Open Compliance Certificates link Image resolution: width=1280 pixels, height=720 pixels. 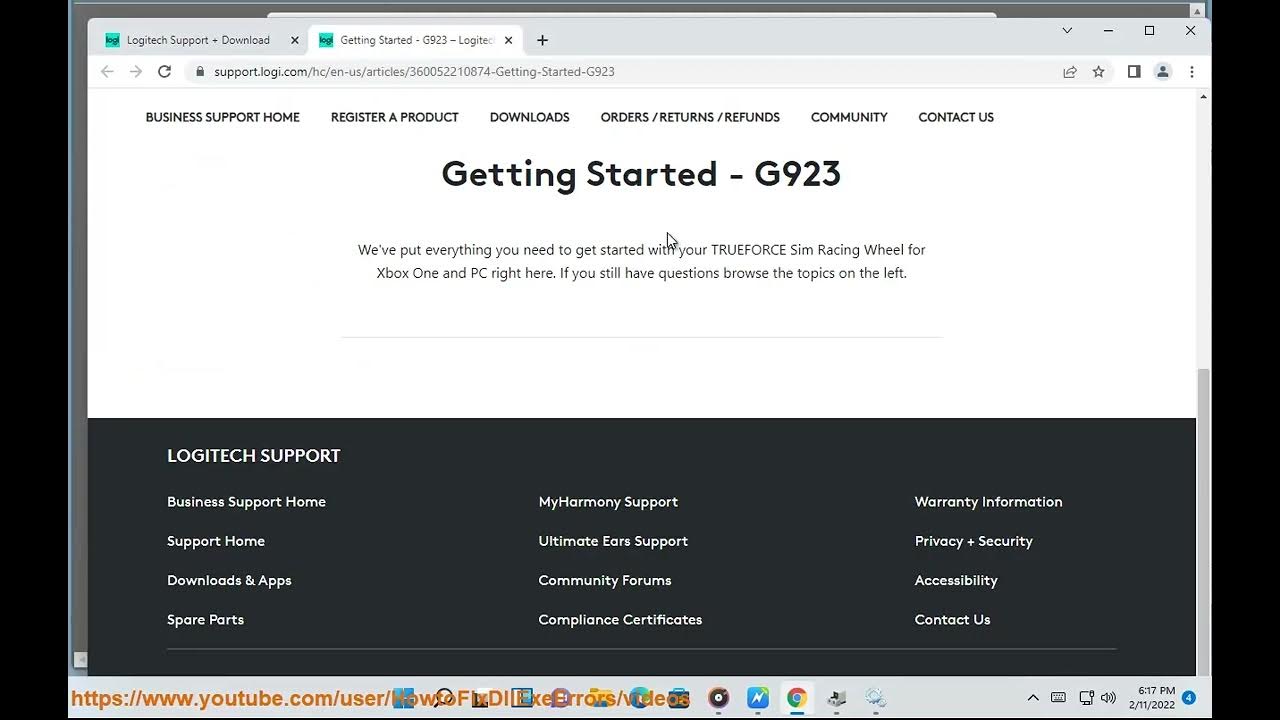(x=620, y=620)
